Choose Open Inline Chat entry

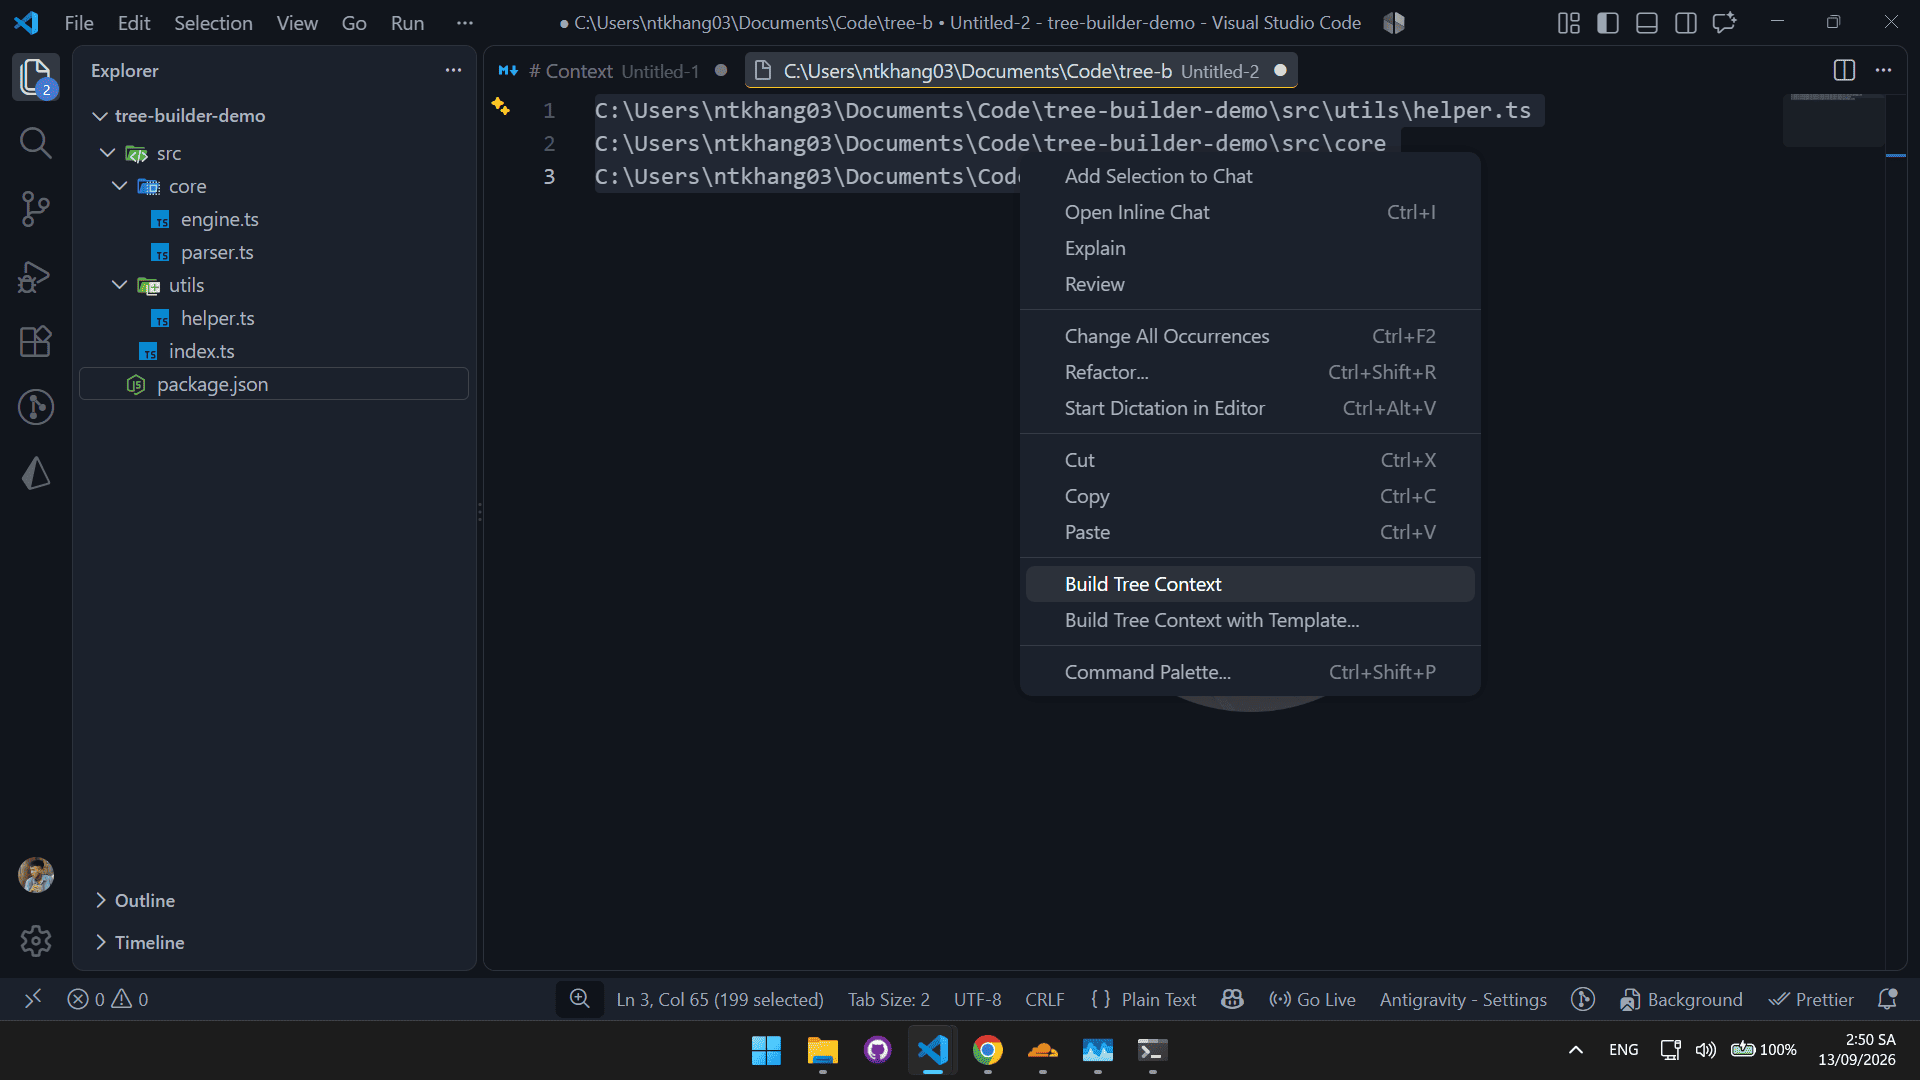(x=1250, y=212)
